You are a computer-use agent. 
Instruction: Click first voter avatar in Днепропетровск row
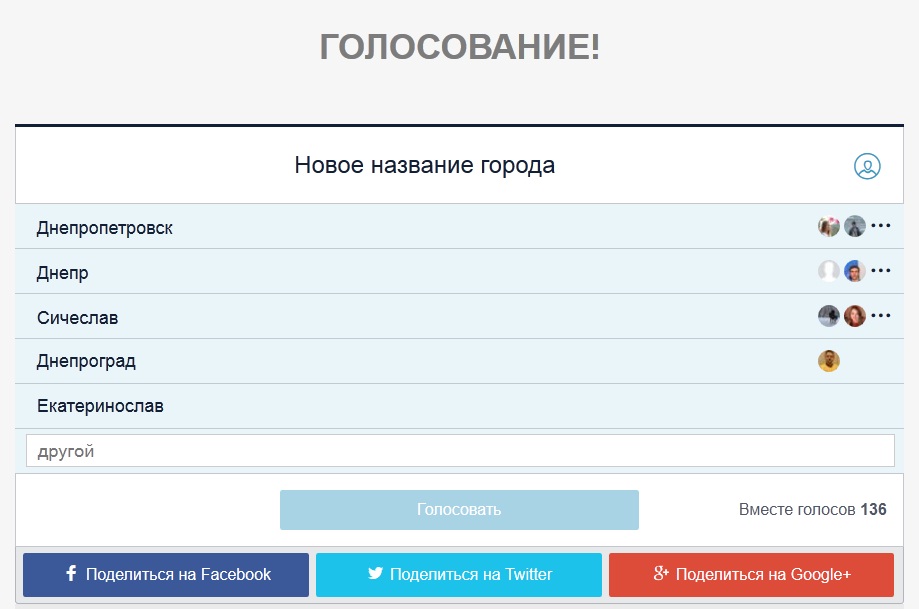(x=828, y=227)
